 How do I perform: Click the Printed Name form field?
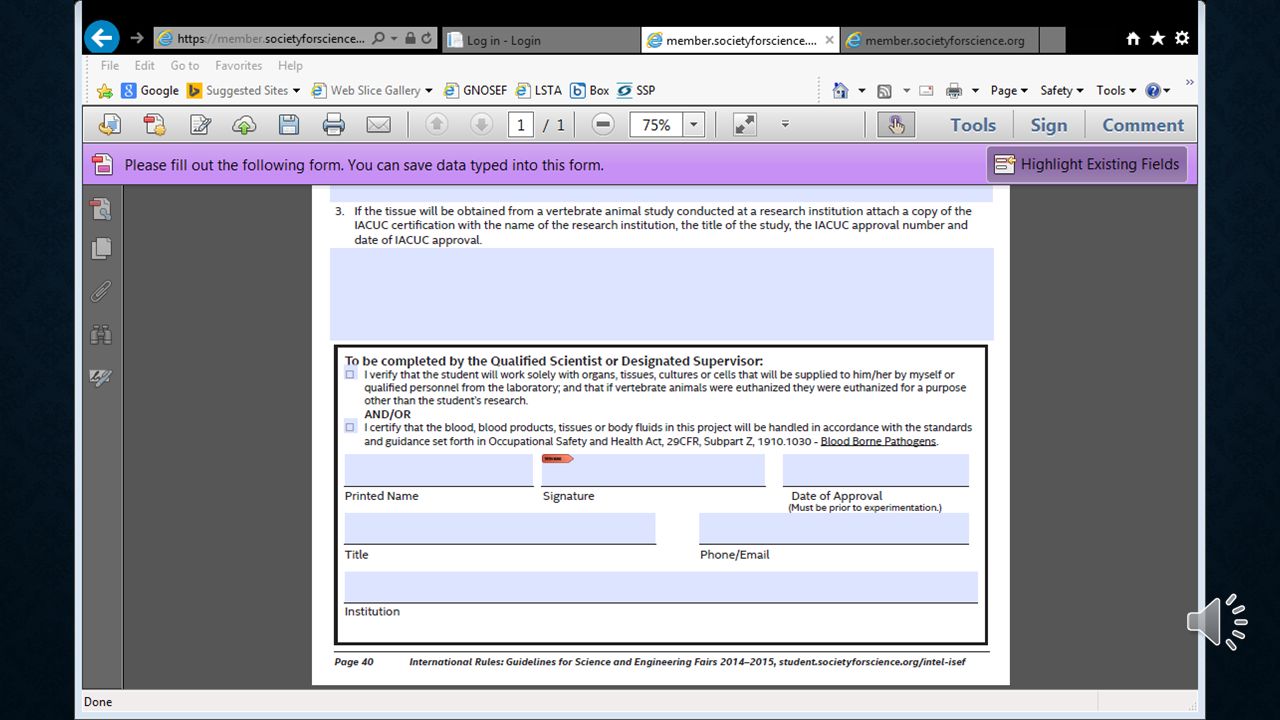439,470
